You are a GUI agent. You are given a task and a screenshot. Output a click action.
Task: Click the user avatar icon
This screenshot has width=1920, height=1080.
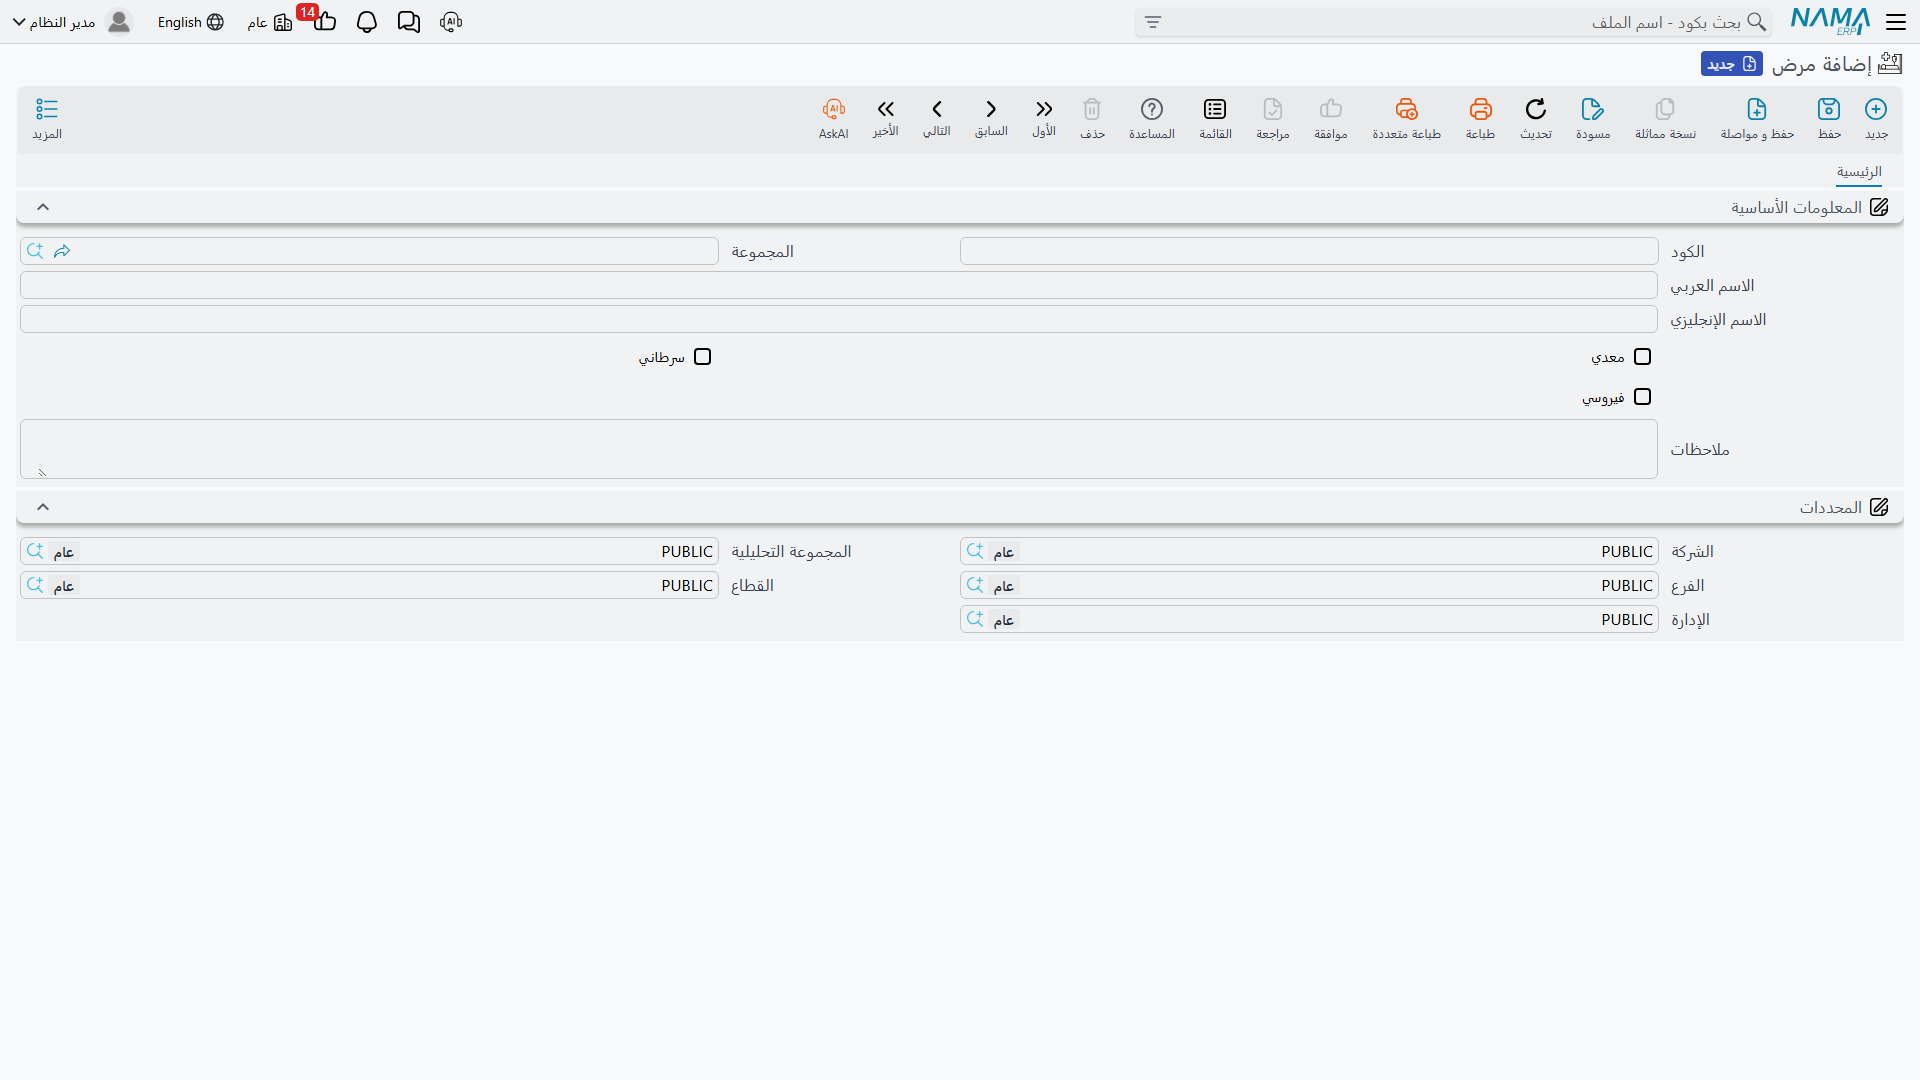click(119, 22)
